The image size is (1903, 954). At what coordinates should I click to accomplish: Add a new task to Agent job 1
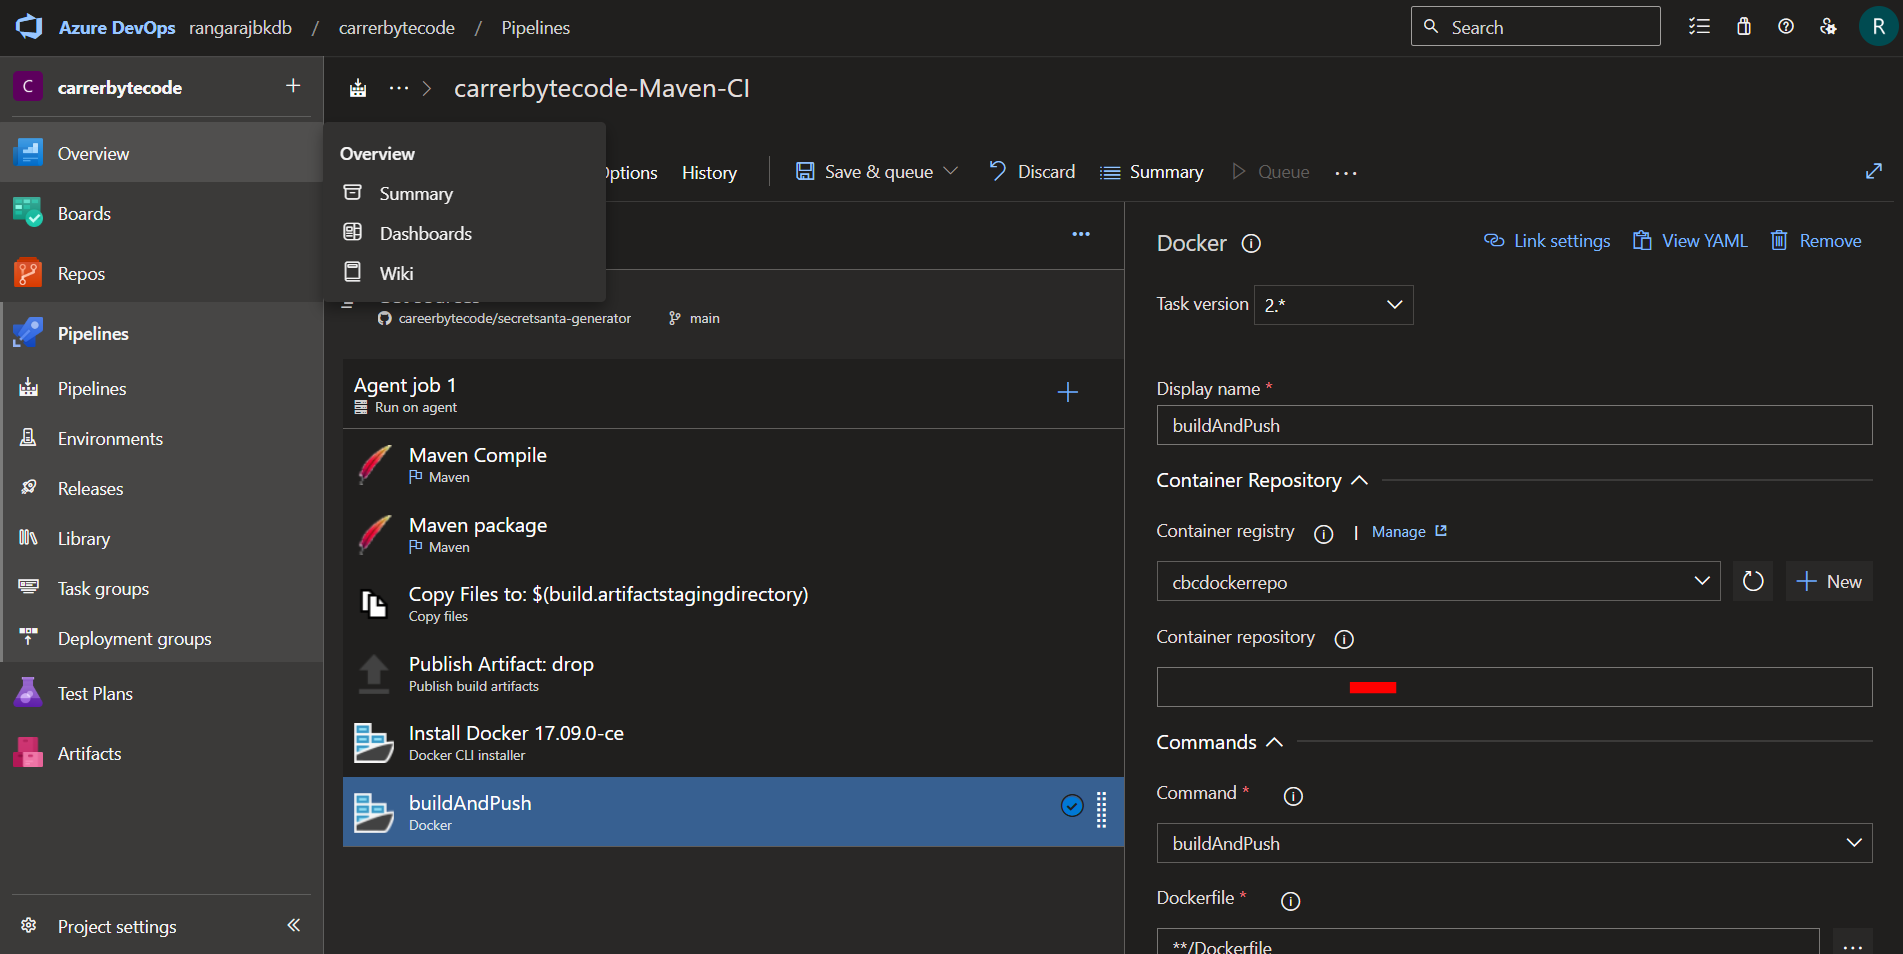click(x=1067, y=393)
